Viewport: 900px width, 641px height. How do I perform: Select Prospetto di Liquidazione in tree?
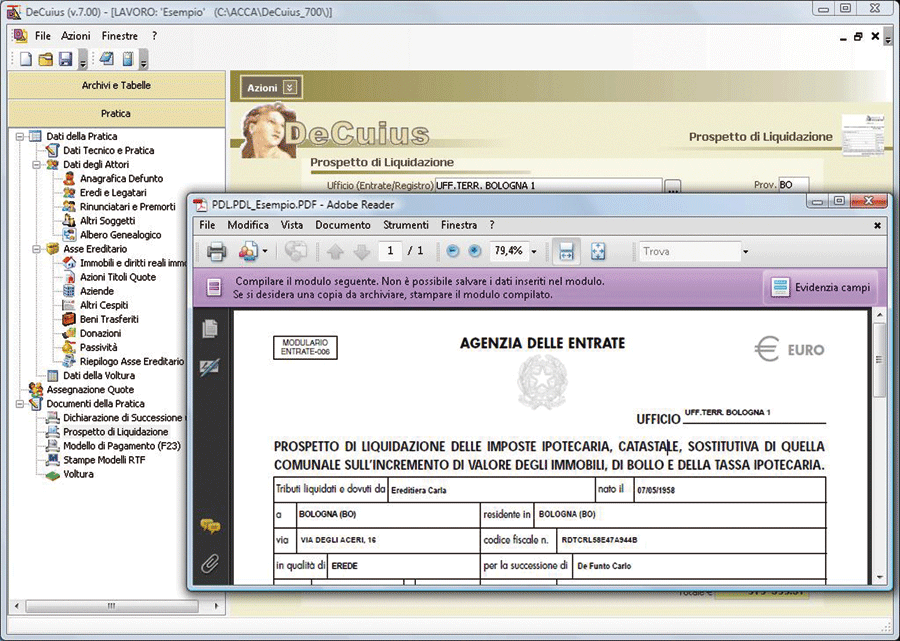(115, 432)
